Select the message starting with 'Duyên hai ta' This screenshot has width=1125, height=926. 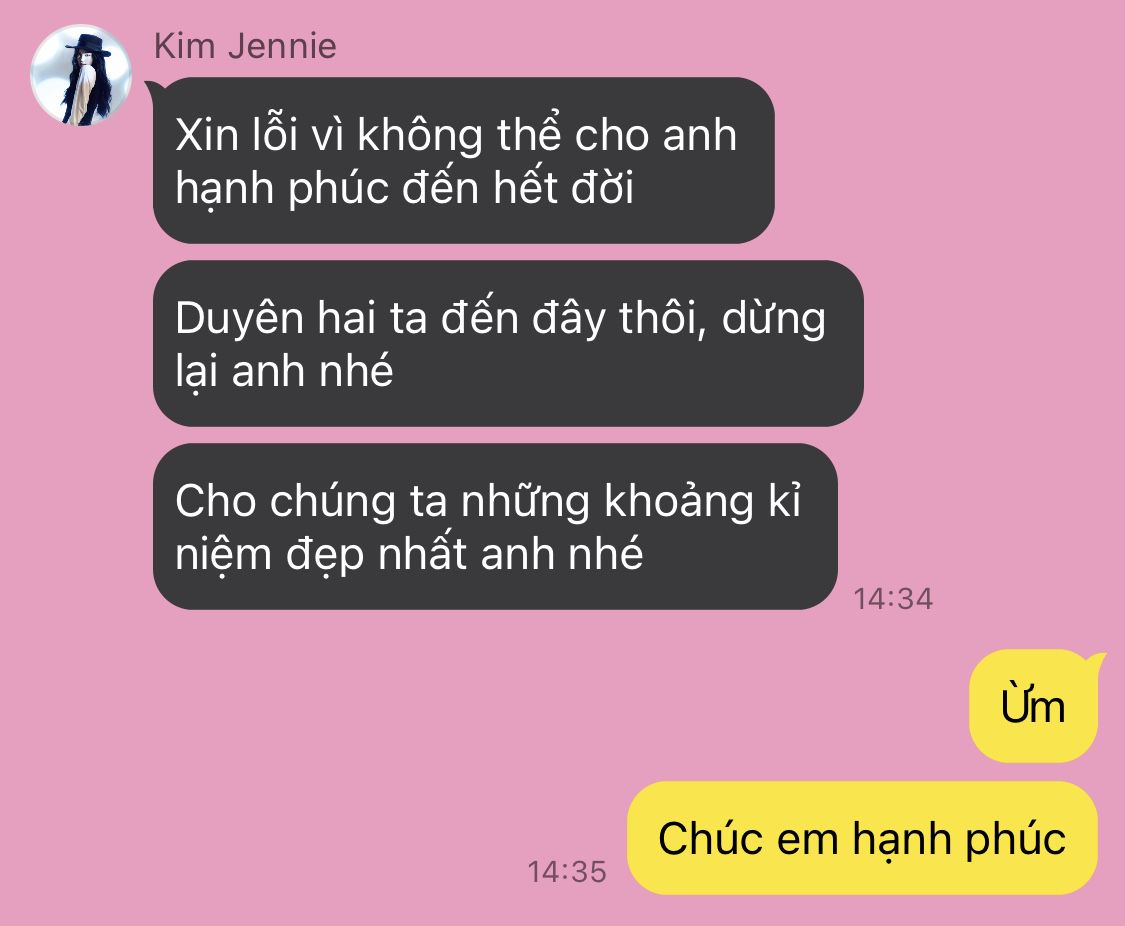(508, 344)
